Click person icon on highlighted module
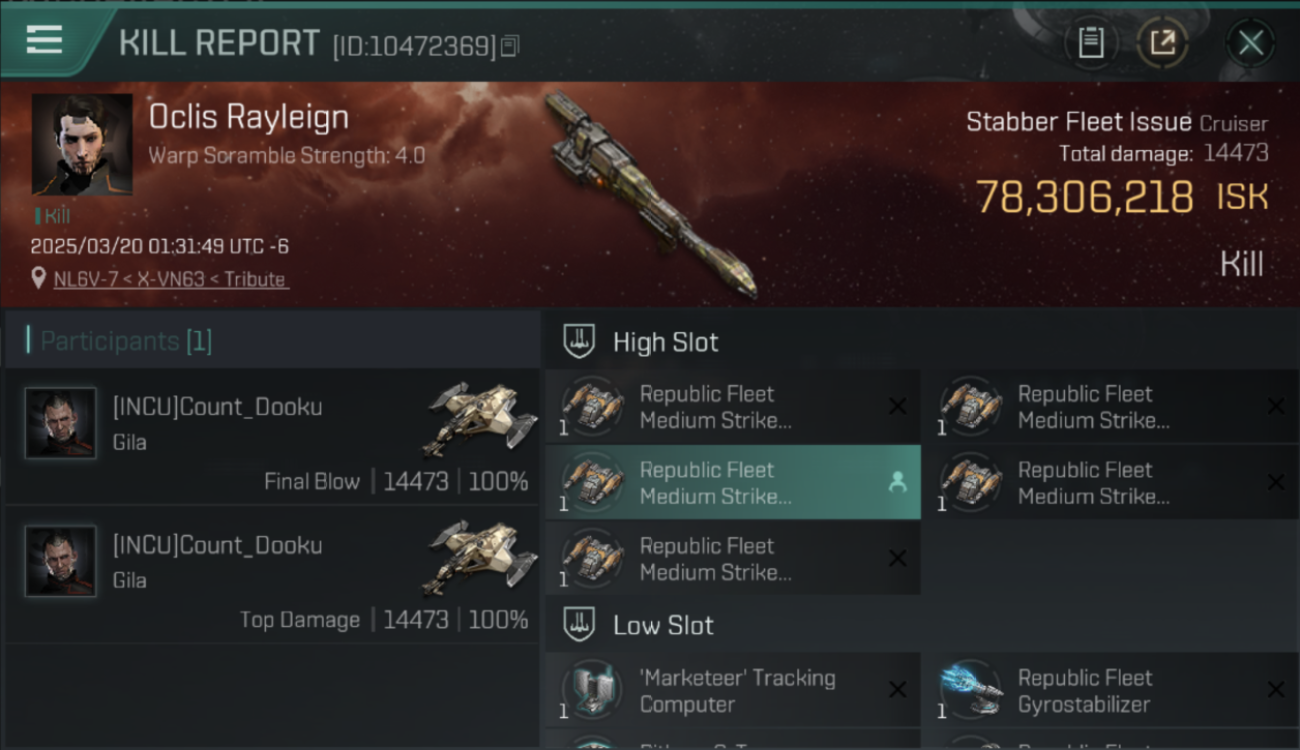The width and height of the screenshot is (1300, 750). click(x=897, y=482)
